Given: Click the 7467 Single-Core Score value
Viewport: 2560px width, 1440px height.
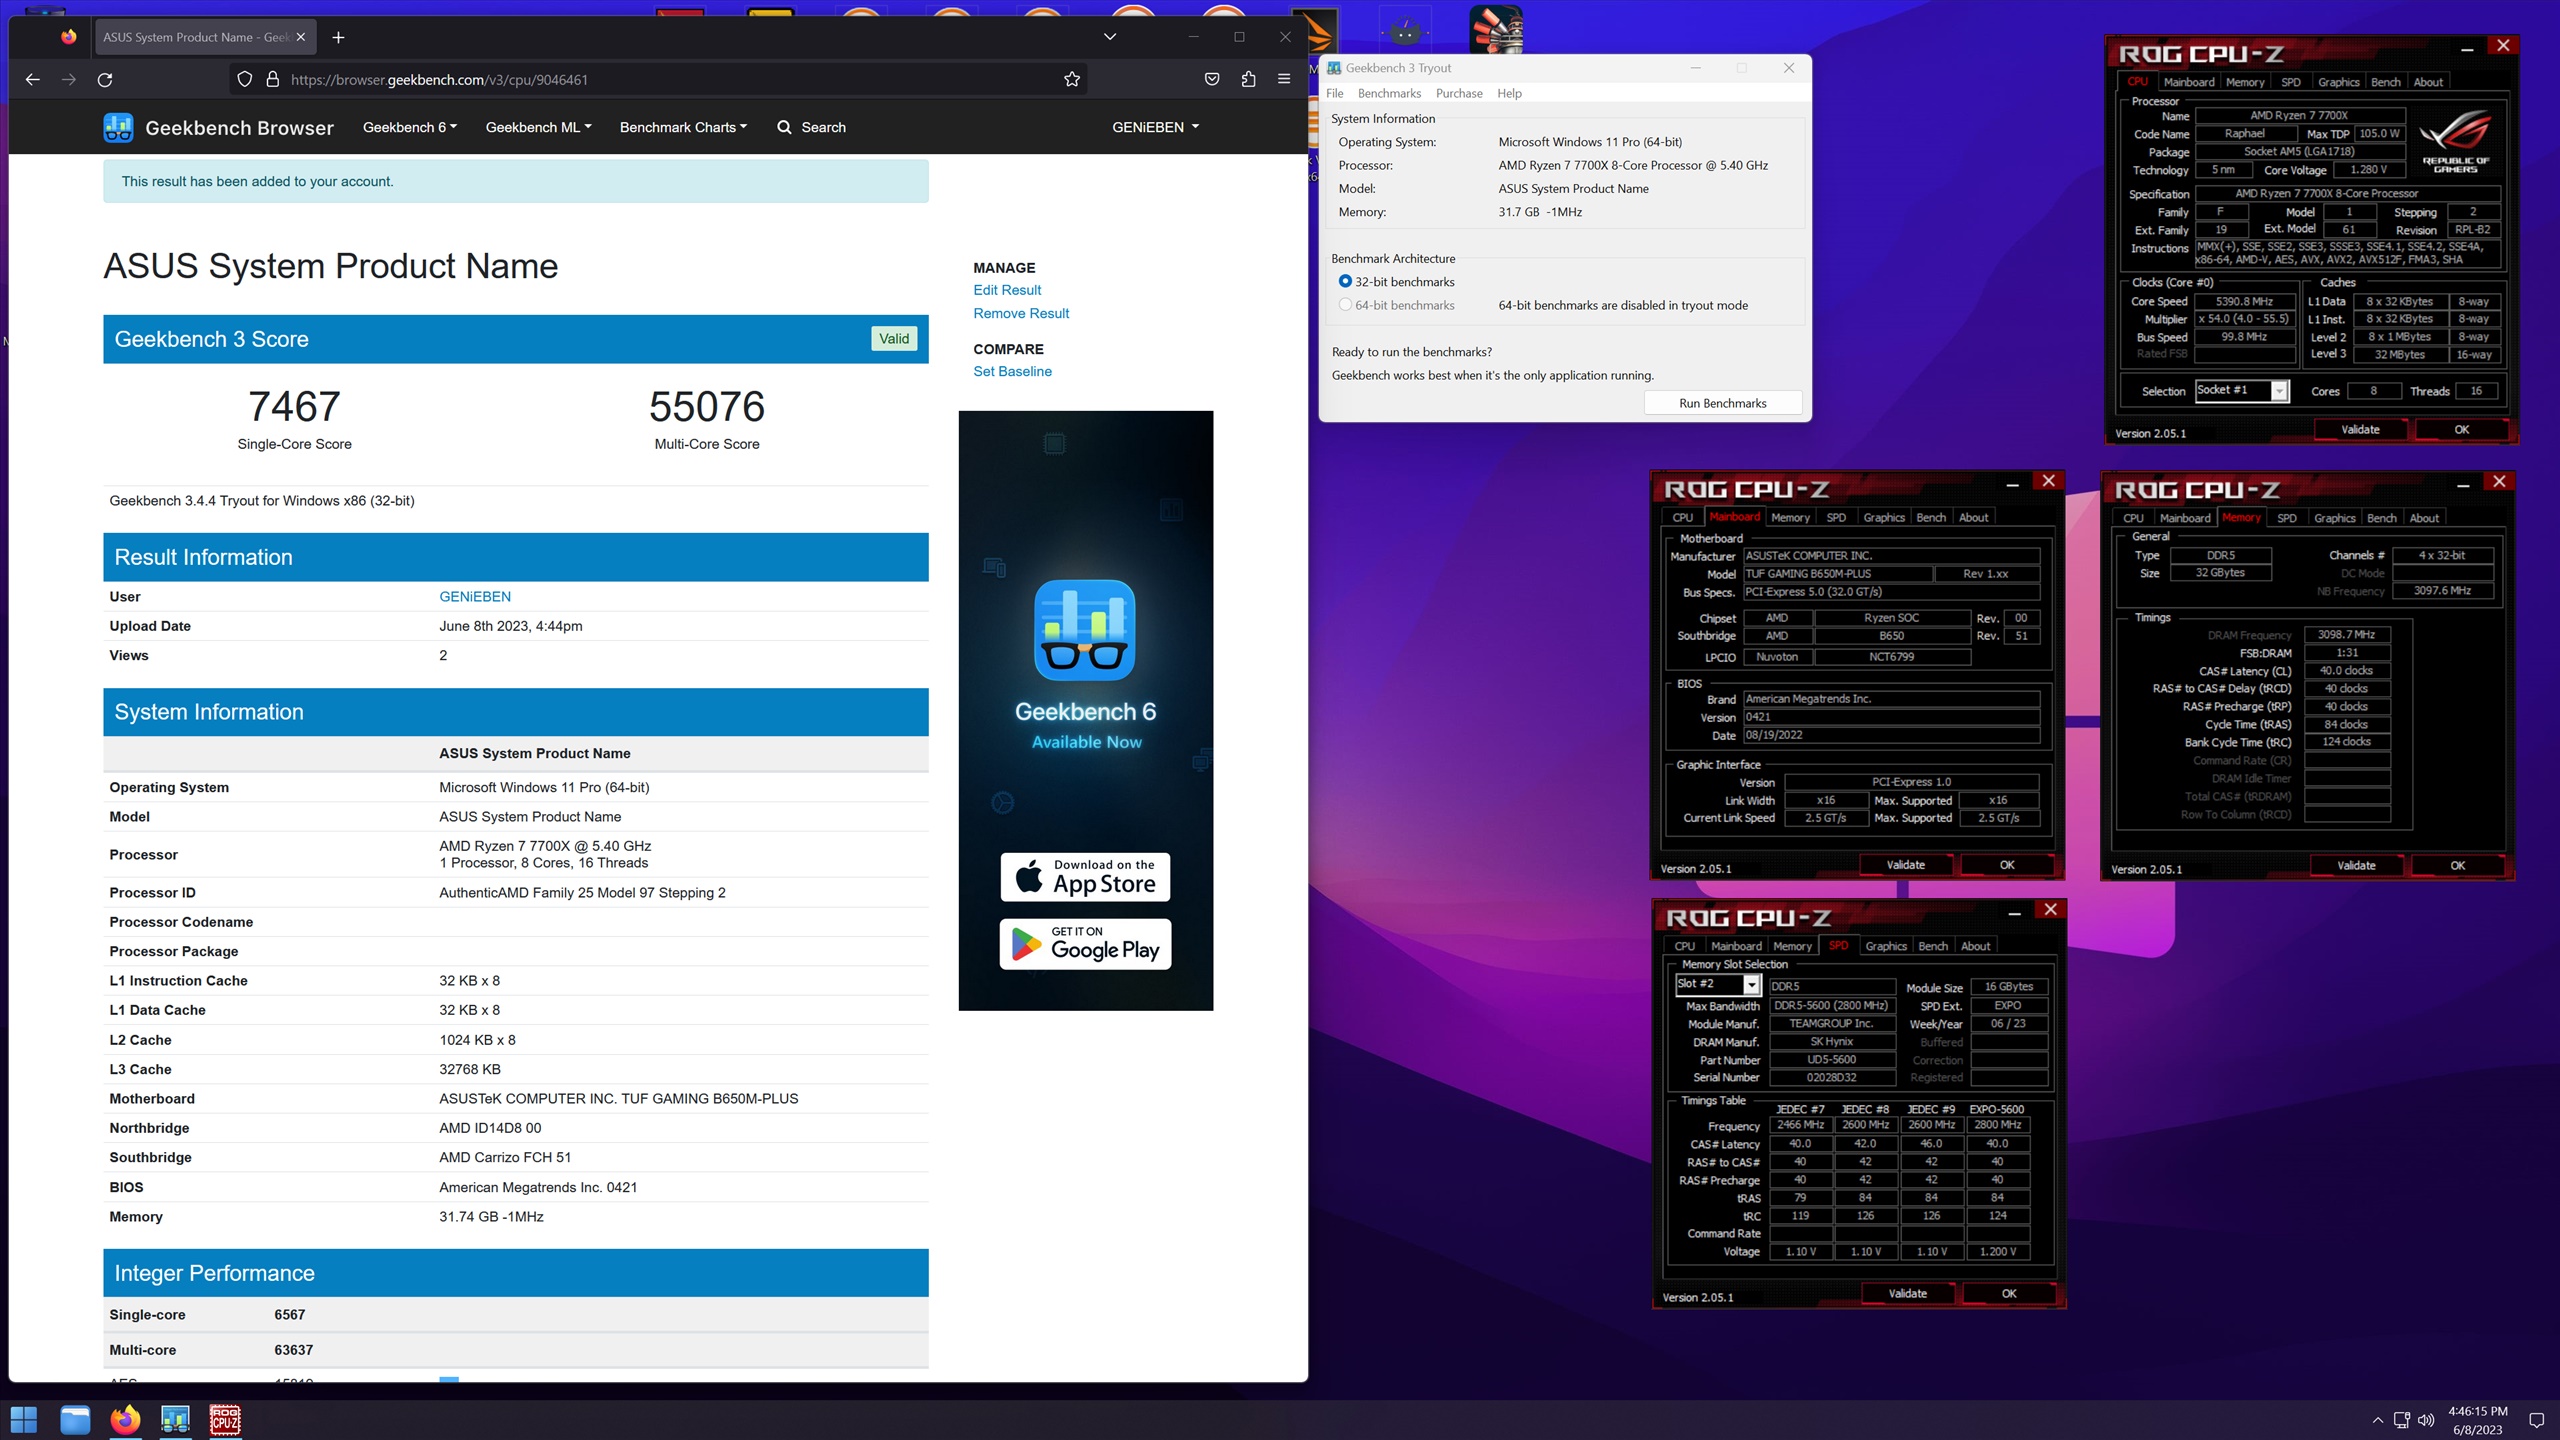Looking at the screenshot, I should click(294, 407).
